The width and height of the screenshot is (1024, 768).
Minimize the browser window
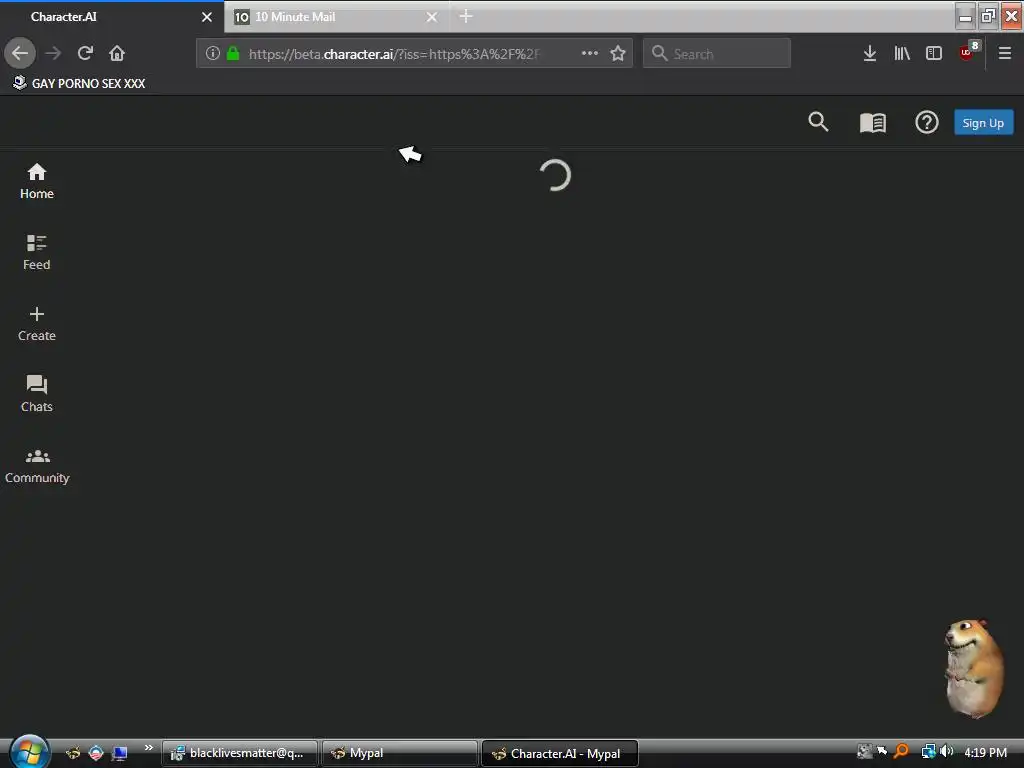pyautogui.click(x=965, y=16)
